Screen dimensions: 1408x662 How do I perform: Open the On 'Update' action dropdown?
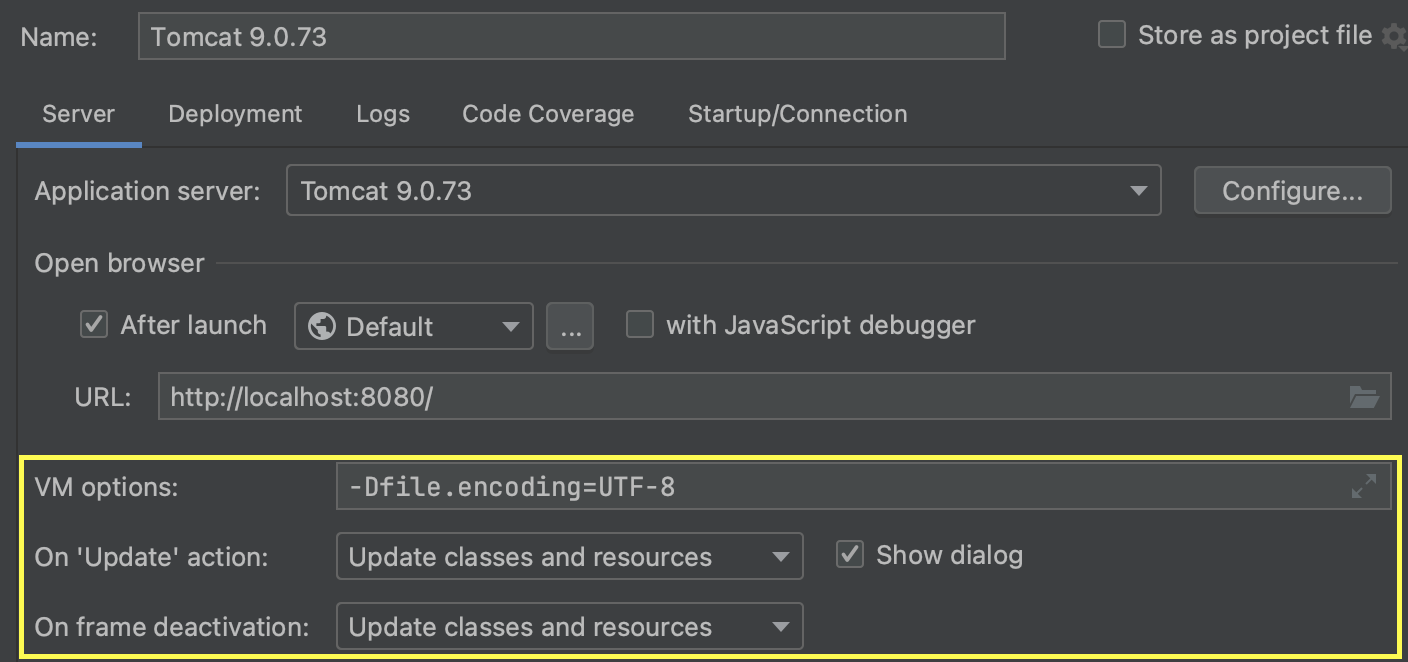coord(569,557)
